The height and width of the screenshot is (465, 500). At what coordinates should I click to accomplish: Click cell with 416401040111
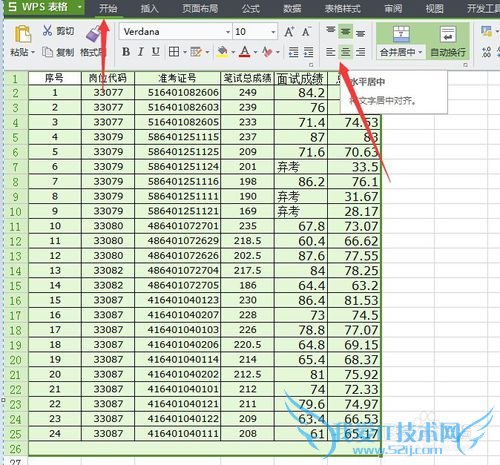177,434
